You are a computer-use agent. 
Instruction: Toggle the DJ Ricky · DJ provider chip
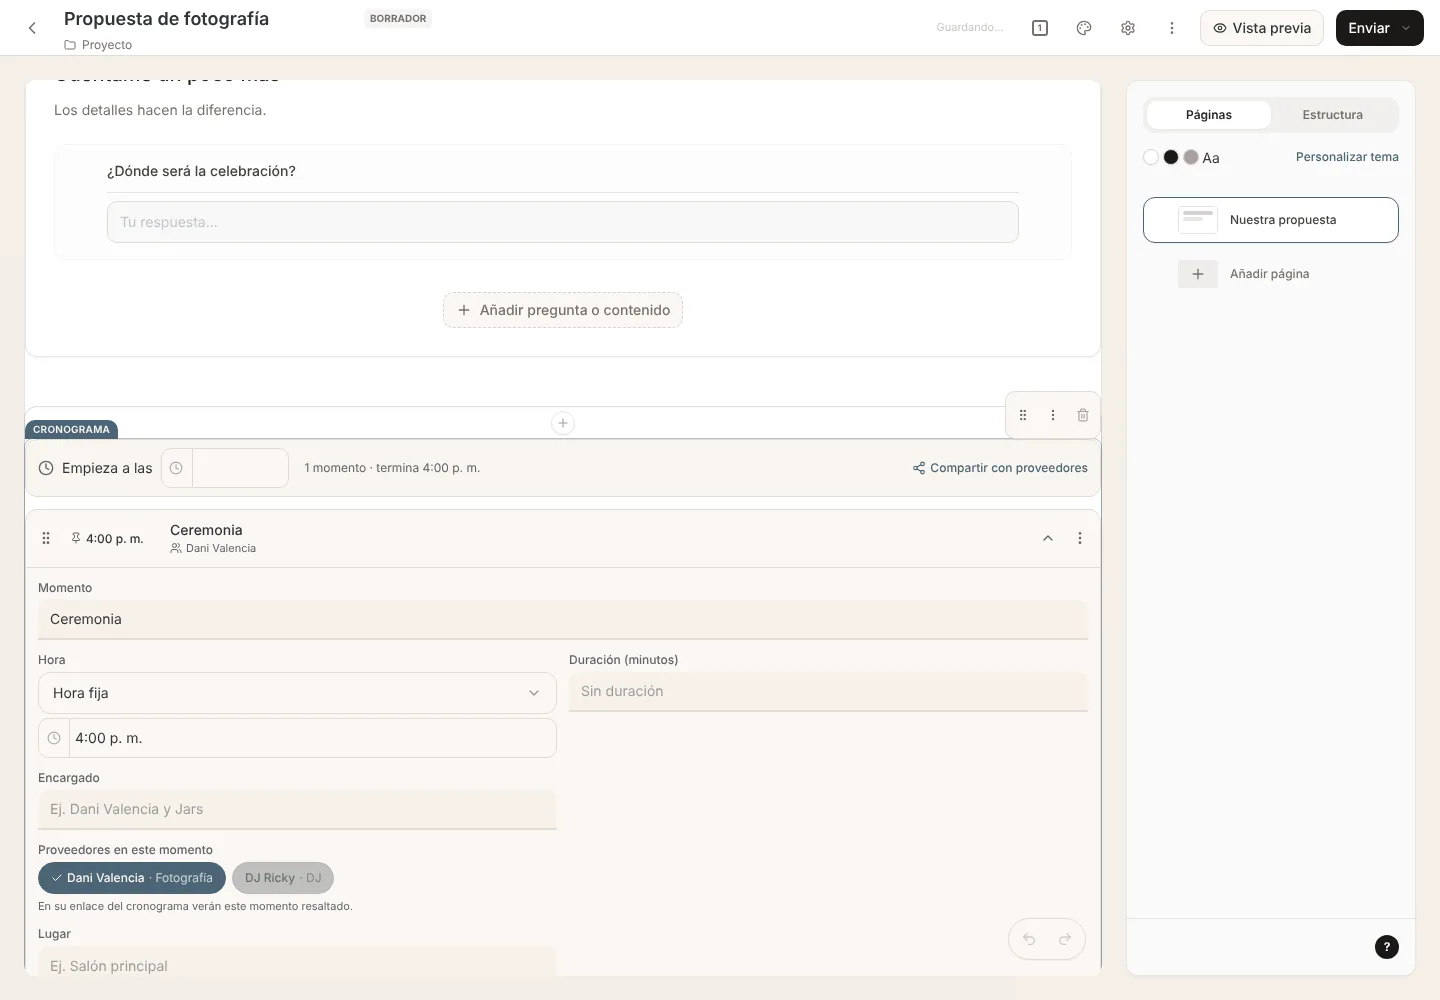tap(283, 878)
